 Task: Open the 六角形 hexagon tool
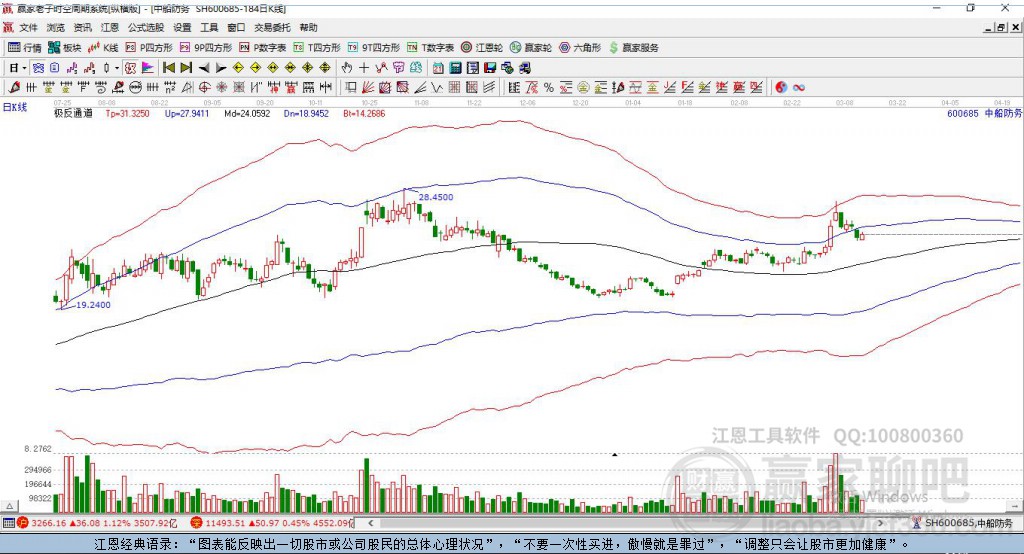580,48
